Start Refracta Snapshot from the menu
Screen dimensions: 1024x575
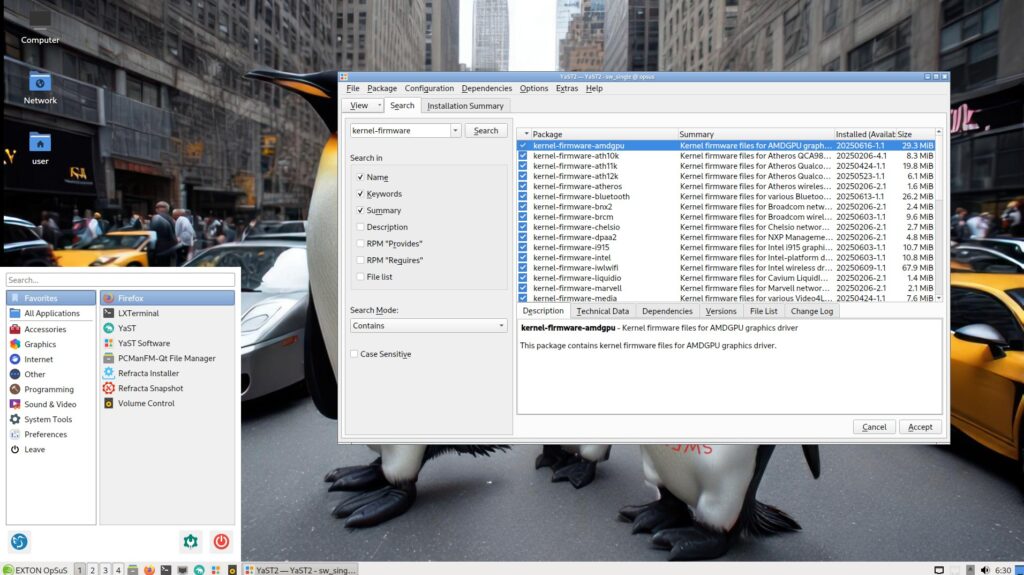(x=167, y=388)
